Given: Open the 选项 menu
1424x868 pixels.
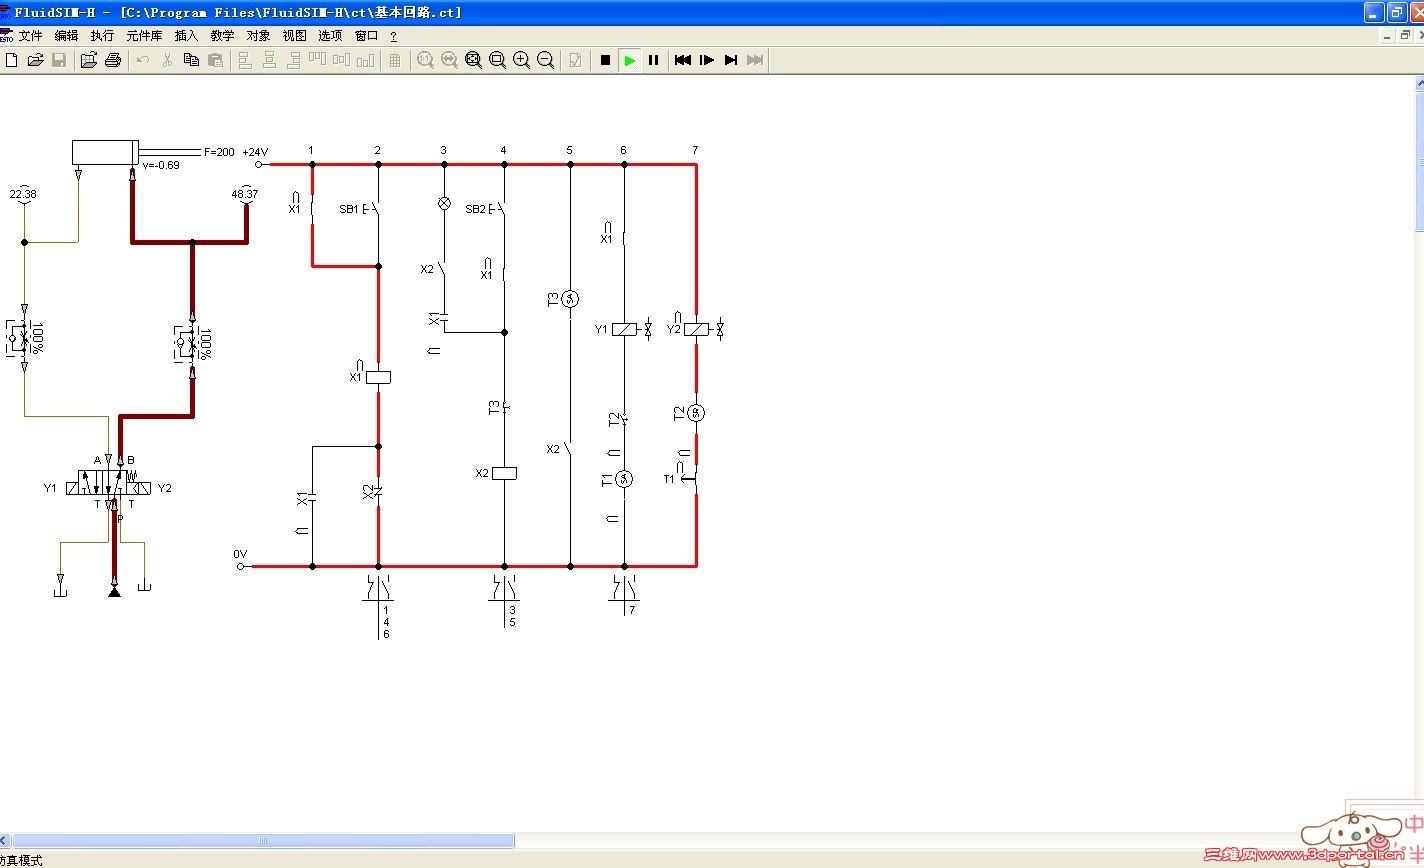Looking at the screenshot, I should [330, 35].
